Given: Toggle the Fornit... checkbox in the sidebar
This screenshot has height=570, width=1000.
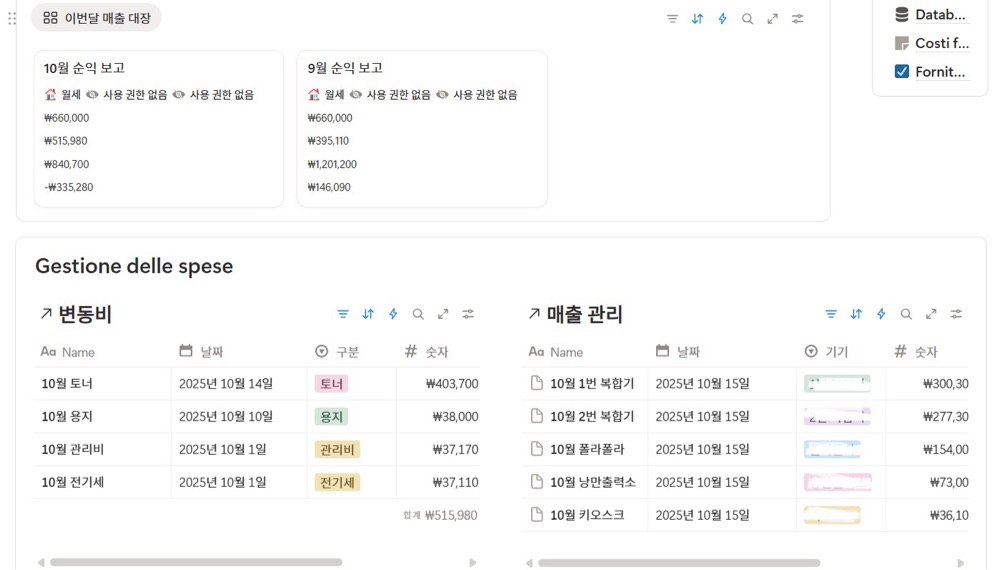Looking at the screenshot, I should click(901, 71).
